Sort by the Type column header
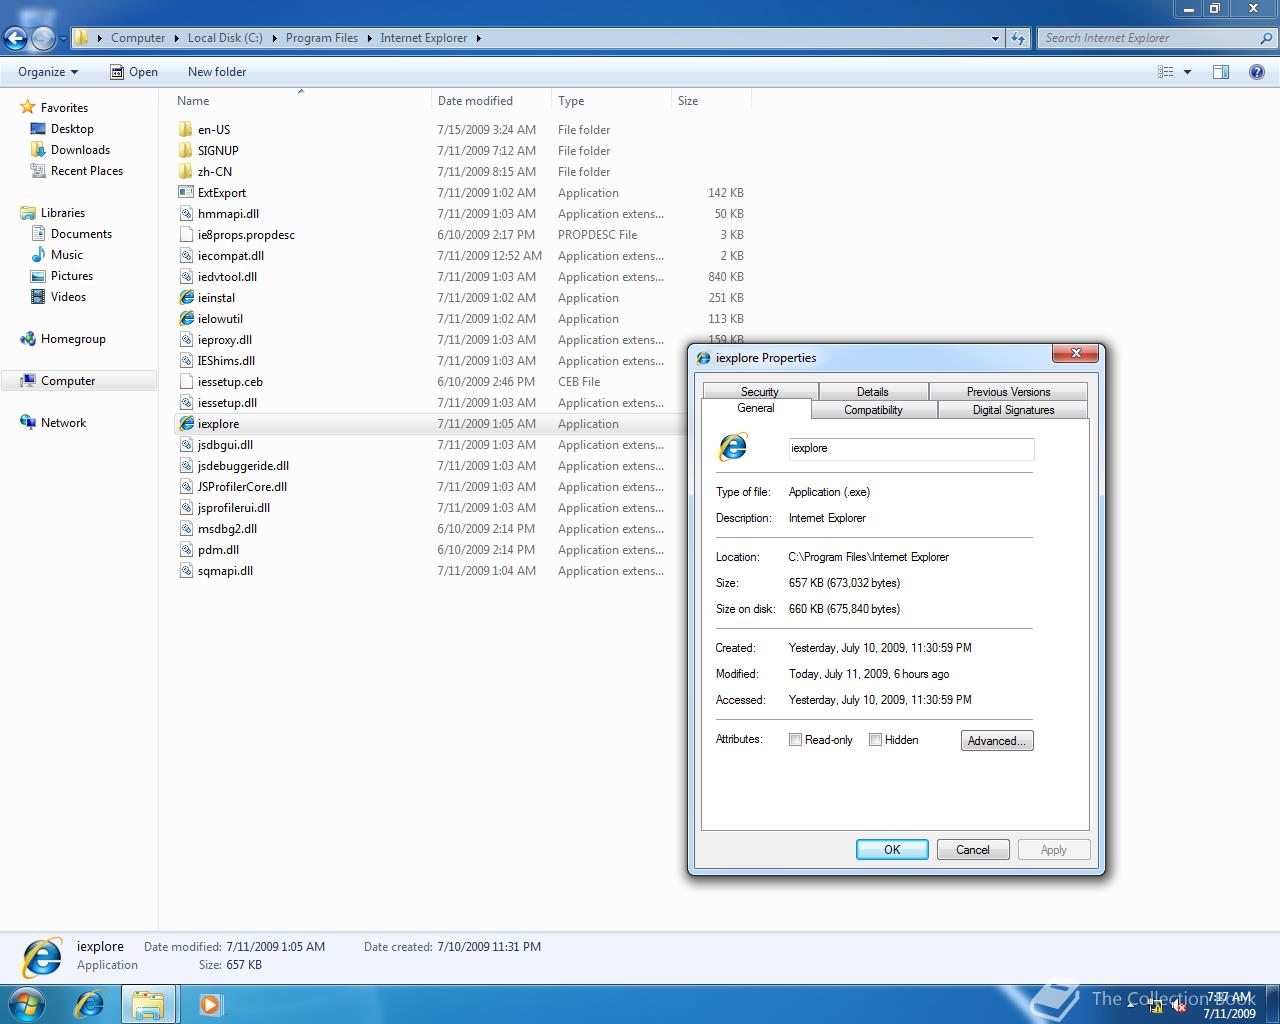 point(611,101)
